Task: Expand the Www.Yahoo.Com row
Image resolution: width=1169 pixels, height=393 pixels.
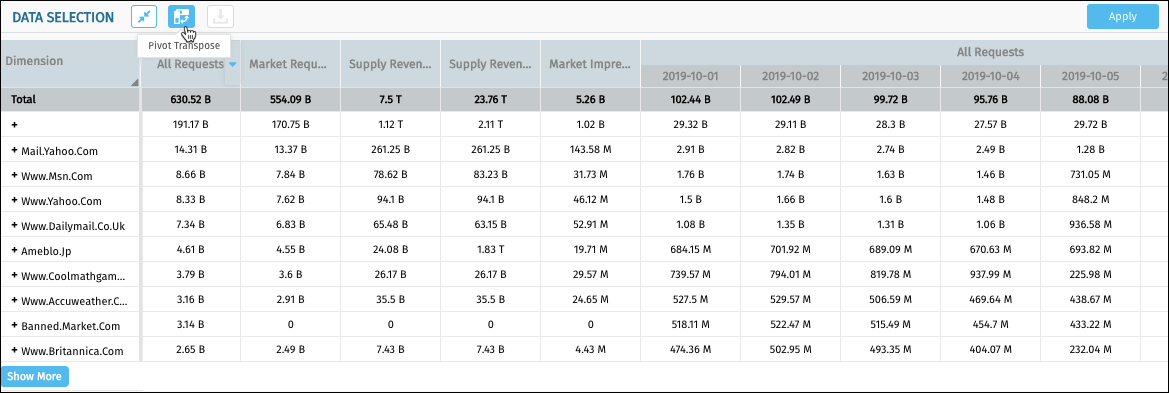Action: click(14, 201)
